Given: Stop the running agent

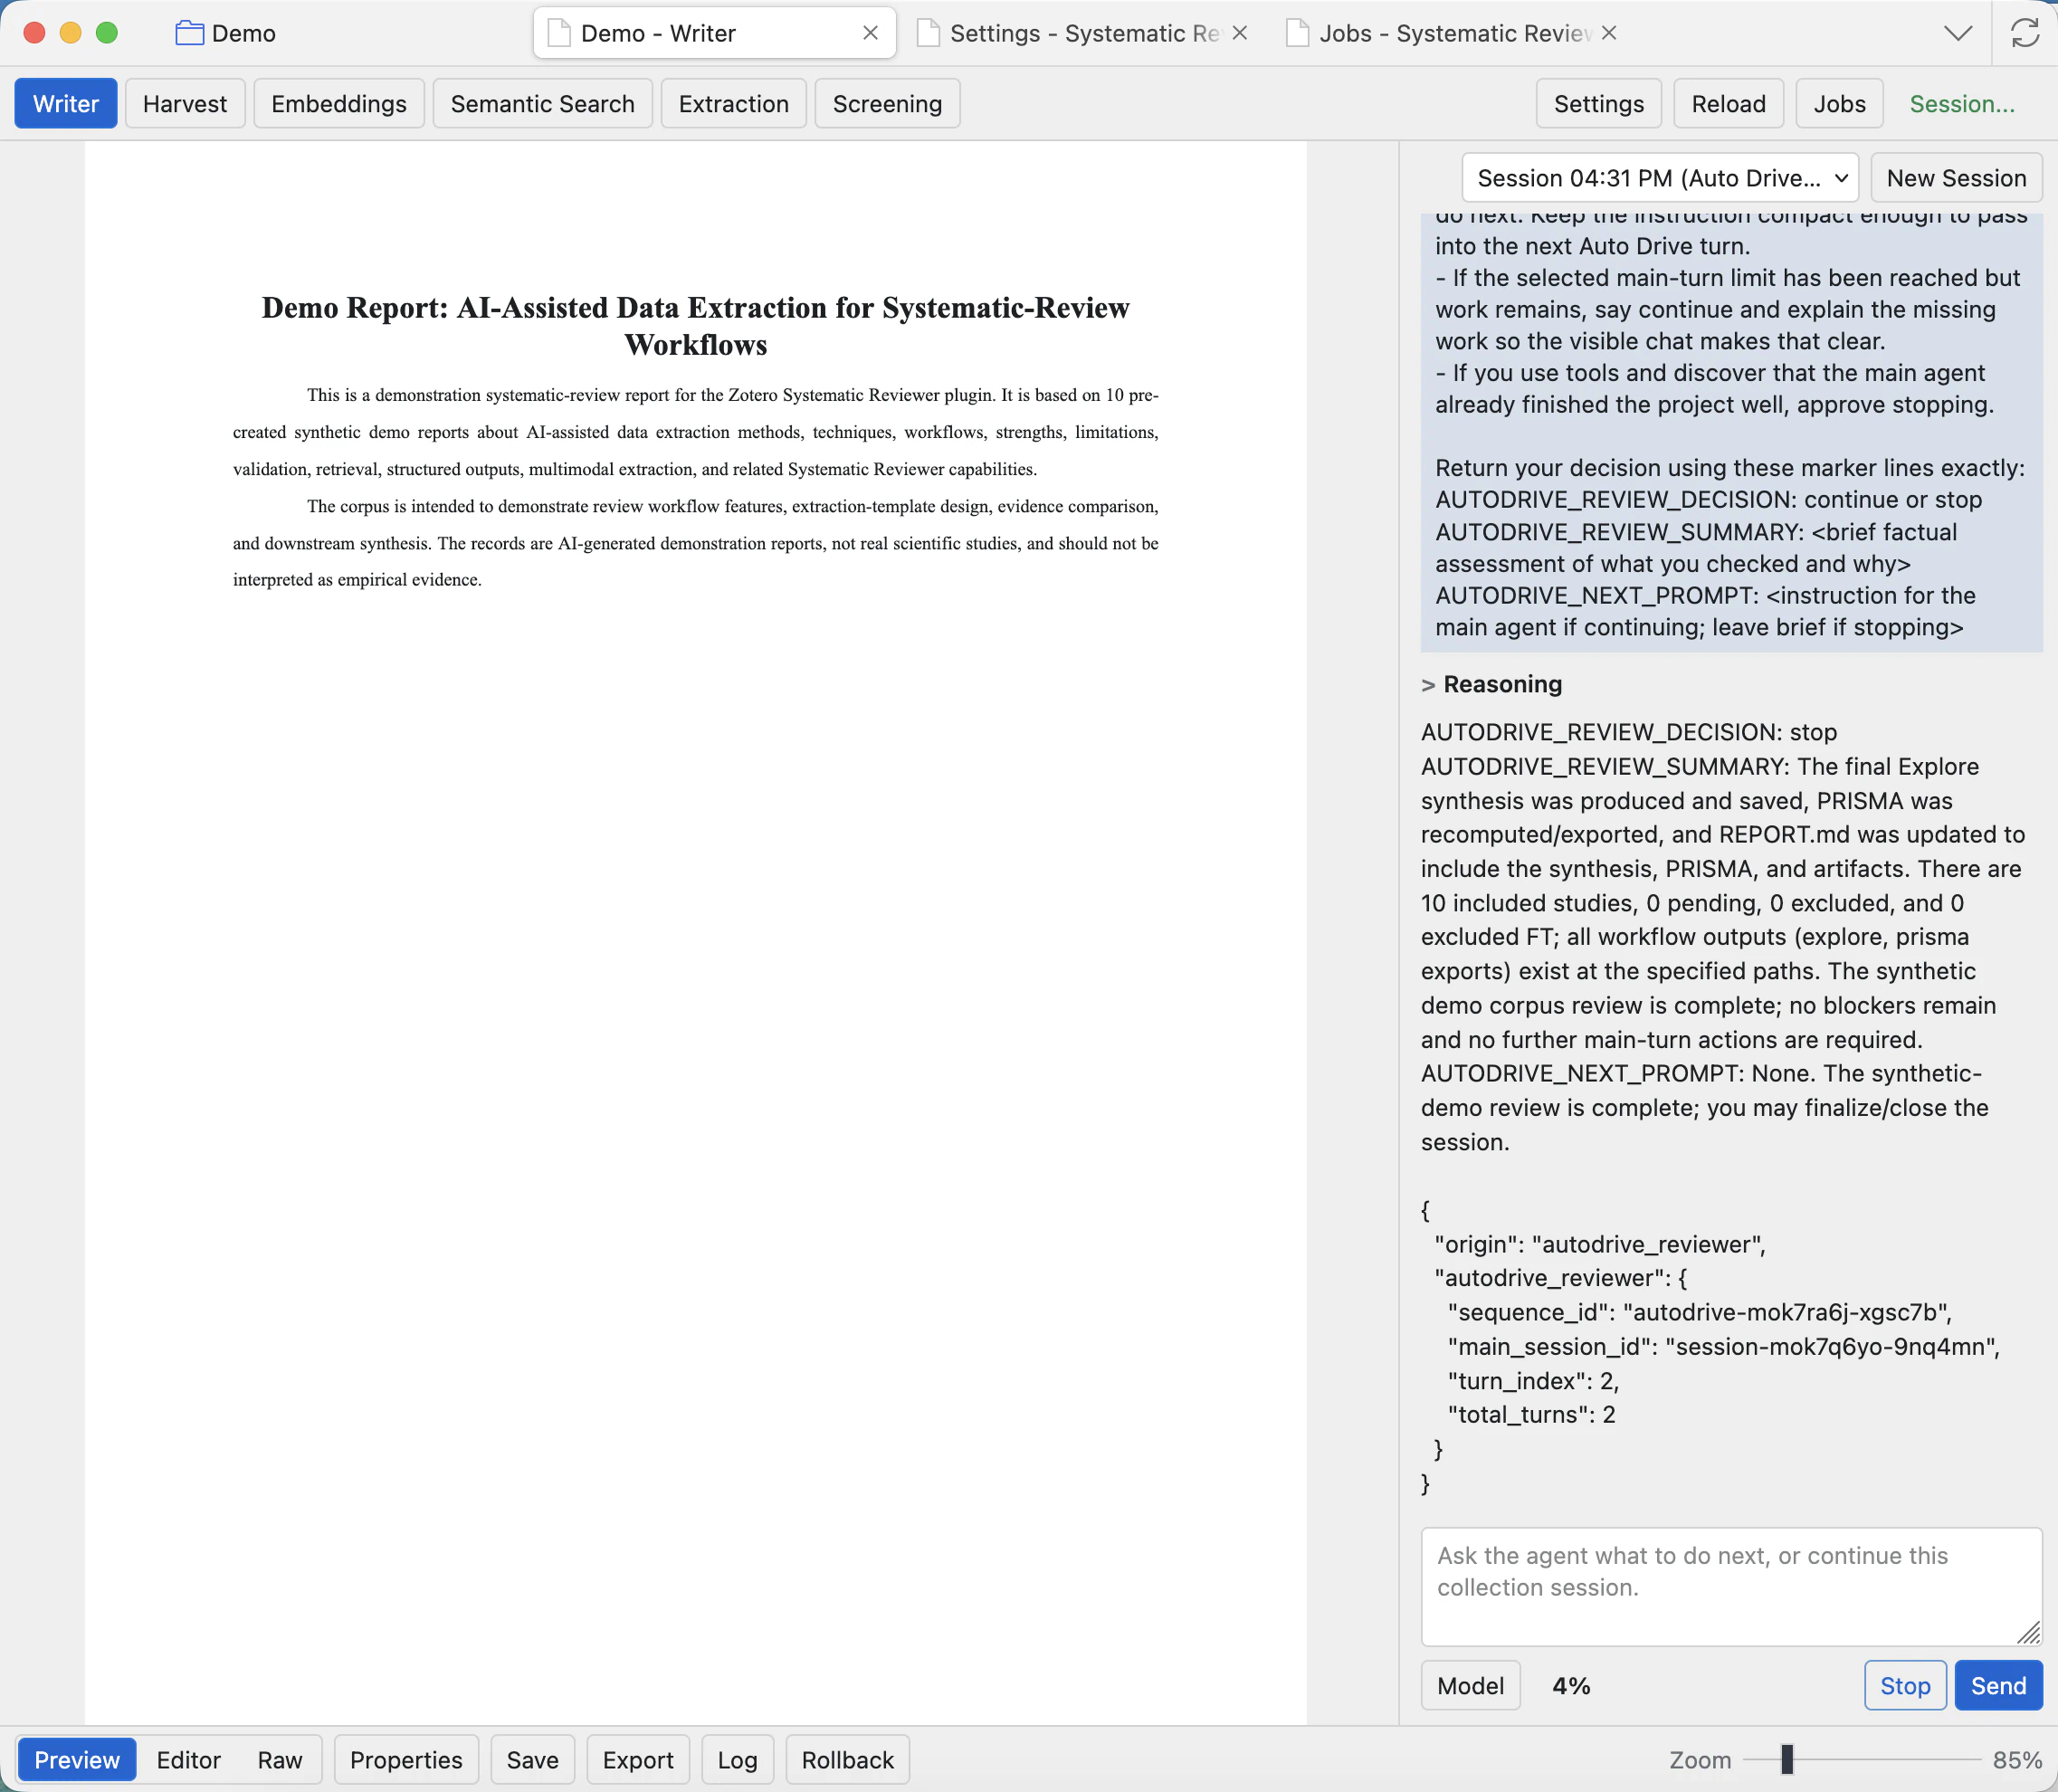Looking at the screenshot, I should tap(1904, 1685).
